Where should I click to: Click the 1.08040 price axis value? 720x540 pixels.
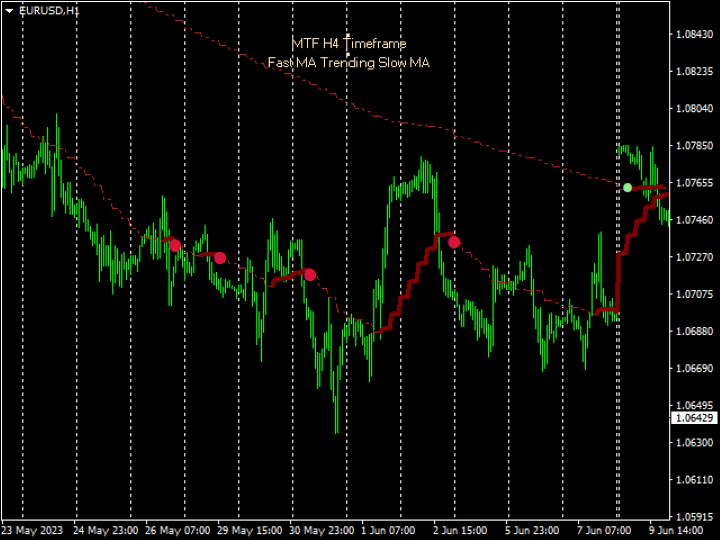(695, 109)
